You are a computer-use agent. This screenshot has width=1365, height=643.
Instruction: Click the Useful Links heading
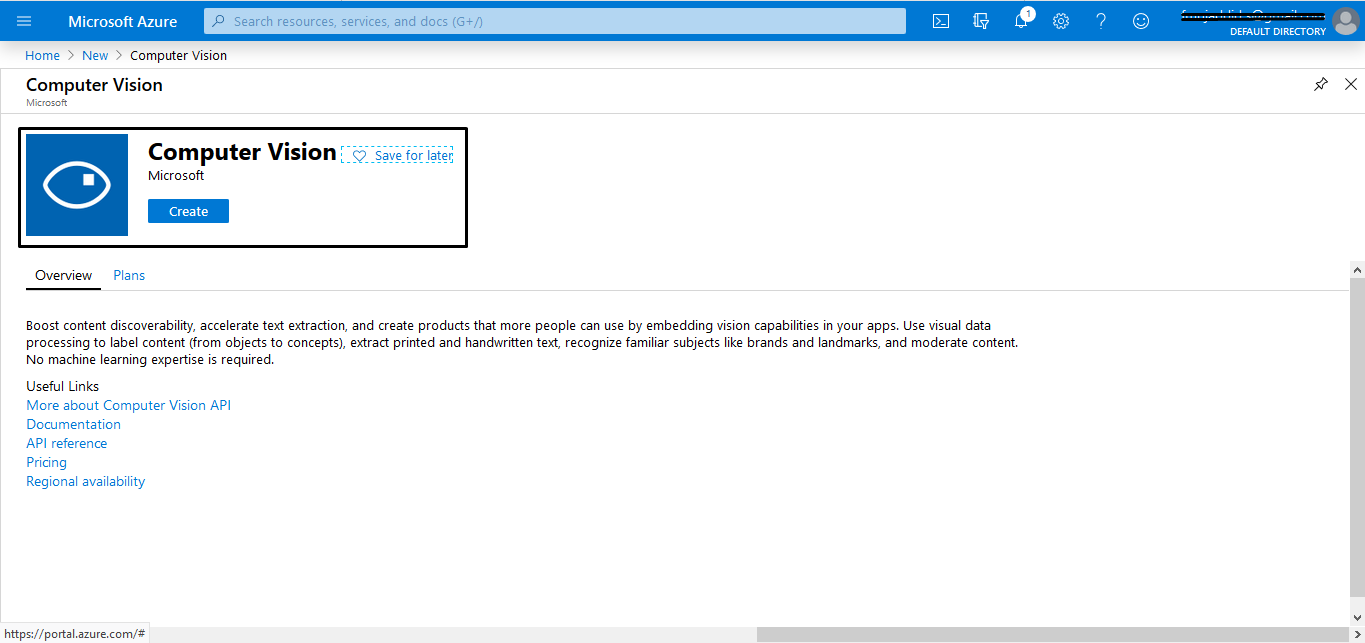point(62,386)
